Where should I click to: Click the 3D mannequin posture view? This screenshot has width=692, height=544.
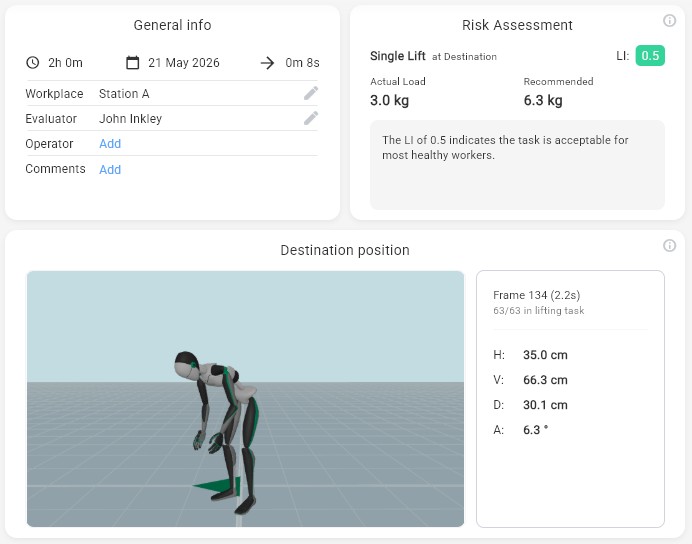(x=245, y=399)
